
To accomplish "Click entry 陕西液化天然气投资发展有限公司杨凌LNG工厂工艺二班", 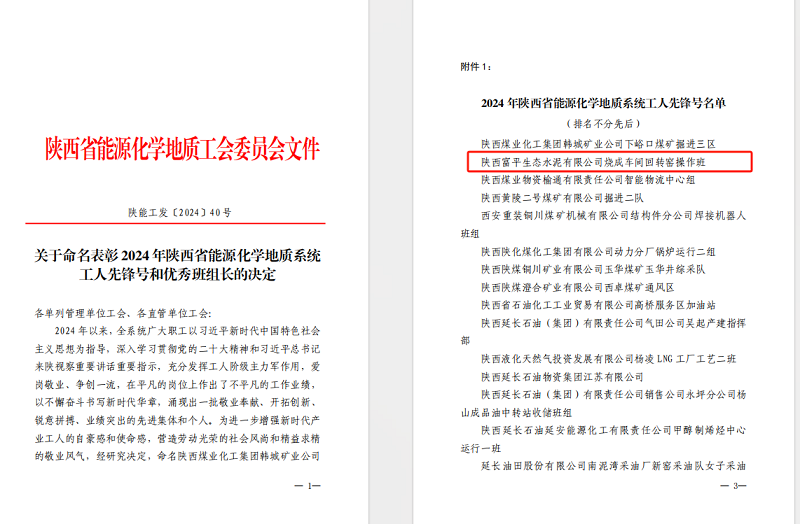I will click(x=609, y=359).
